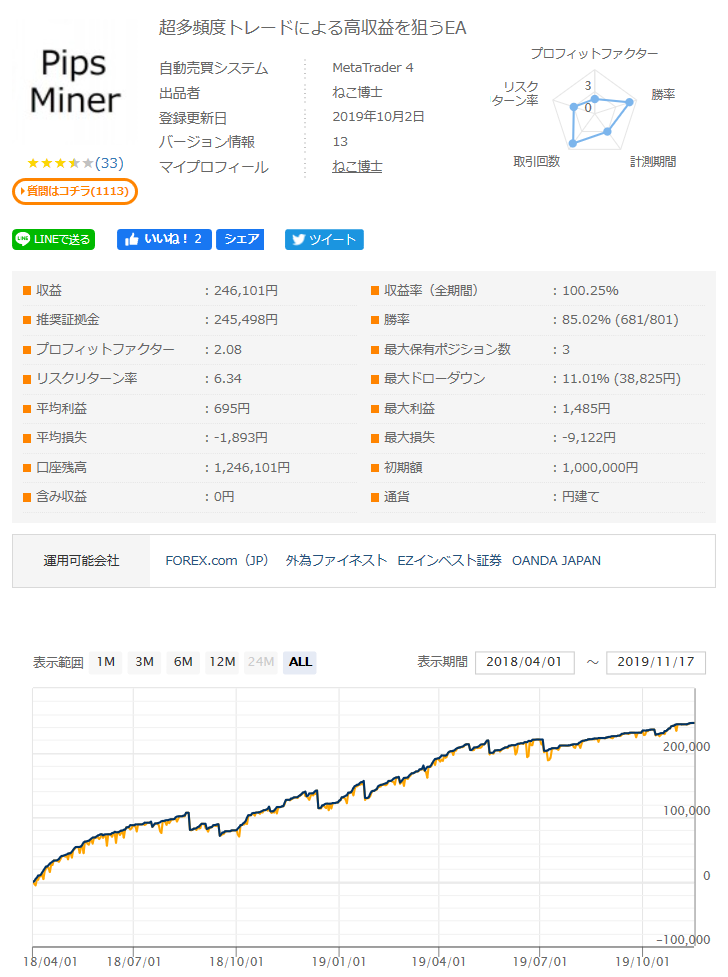The image size is (728, 977).
Task: Click the 勝率 value 85.02% (681/801)
Action: click(x=620, y=320)
